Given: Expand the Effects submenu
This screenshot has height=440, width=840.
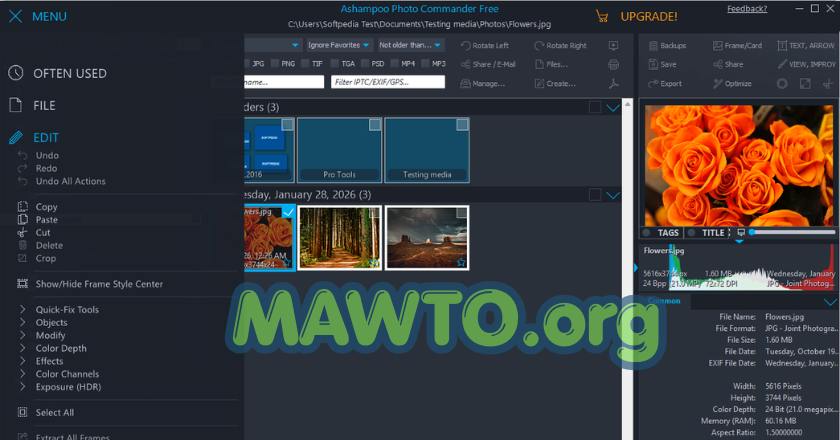Looking at the screenshot, I should coord(22,361).
